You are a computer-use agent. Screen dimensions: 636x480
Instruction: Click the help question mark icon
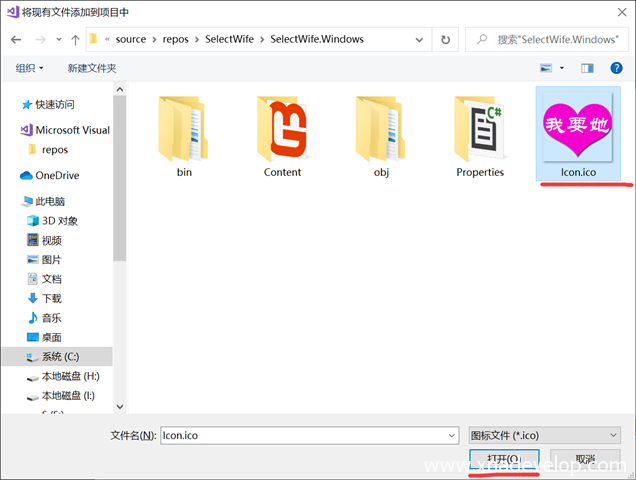615,68
